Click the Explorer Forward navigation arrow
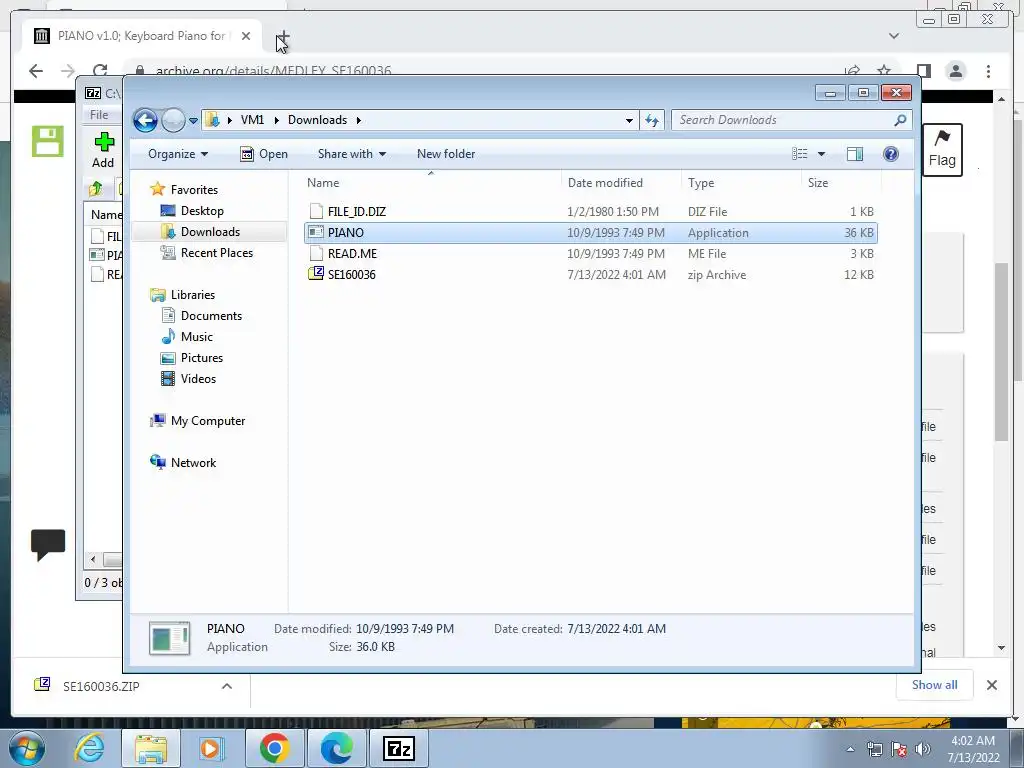Screen dimensions: 1024x768 (173, 120)
